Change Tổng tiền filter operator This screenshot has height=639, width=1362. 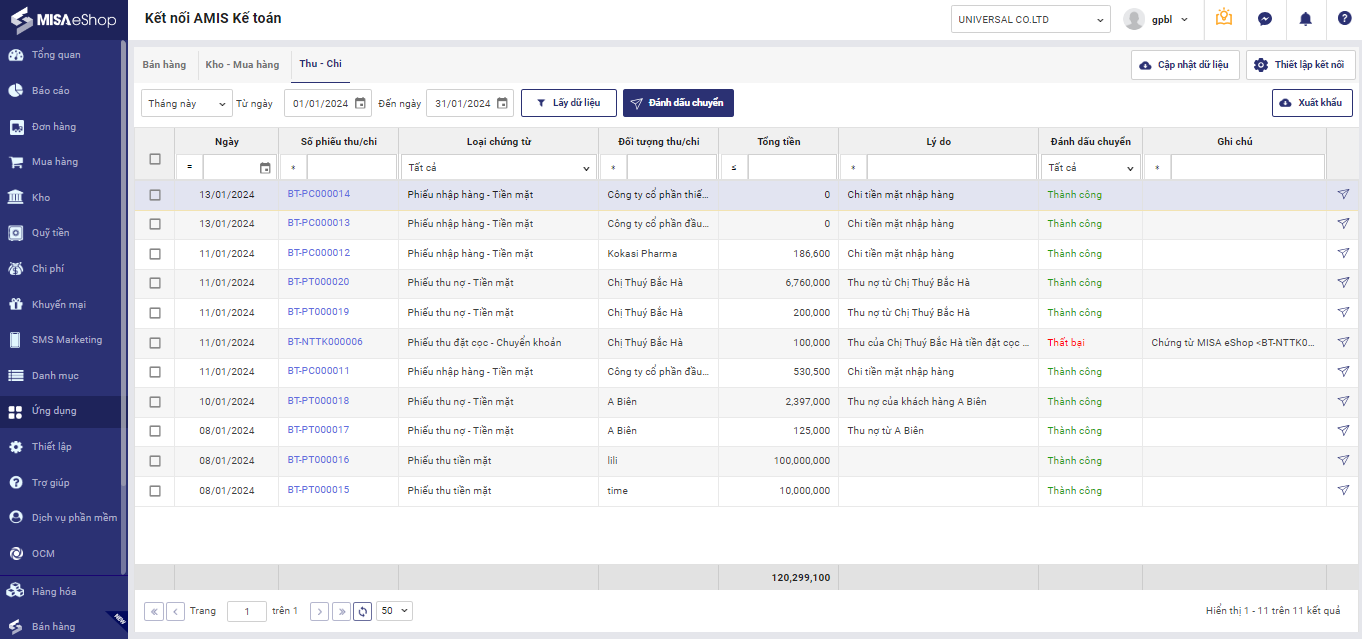tap(733, 168)
